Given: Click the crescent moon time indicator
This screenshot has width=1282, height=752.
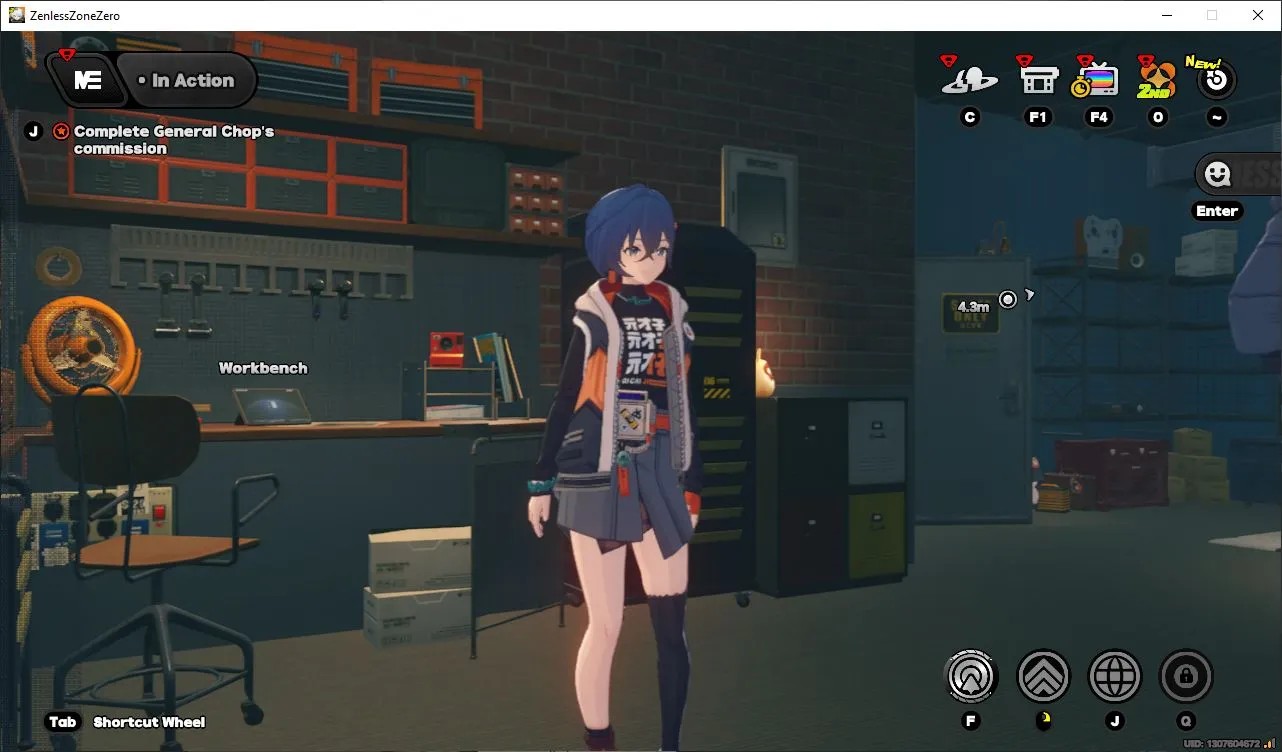Looking at the screenshot, I should coord(1043,721).
